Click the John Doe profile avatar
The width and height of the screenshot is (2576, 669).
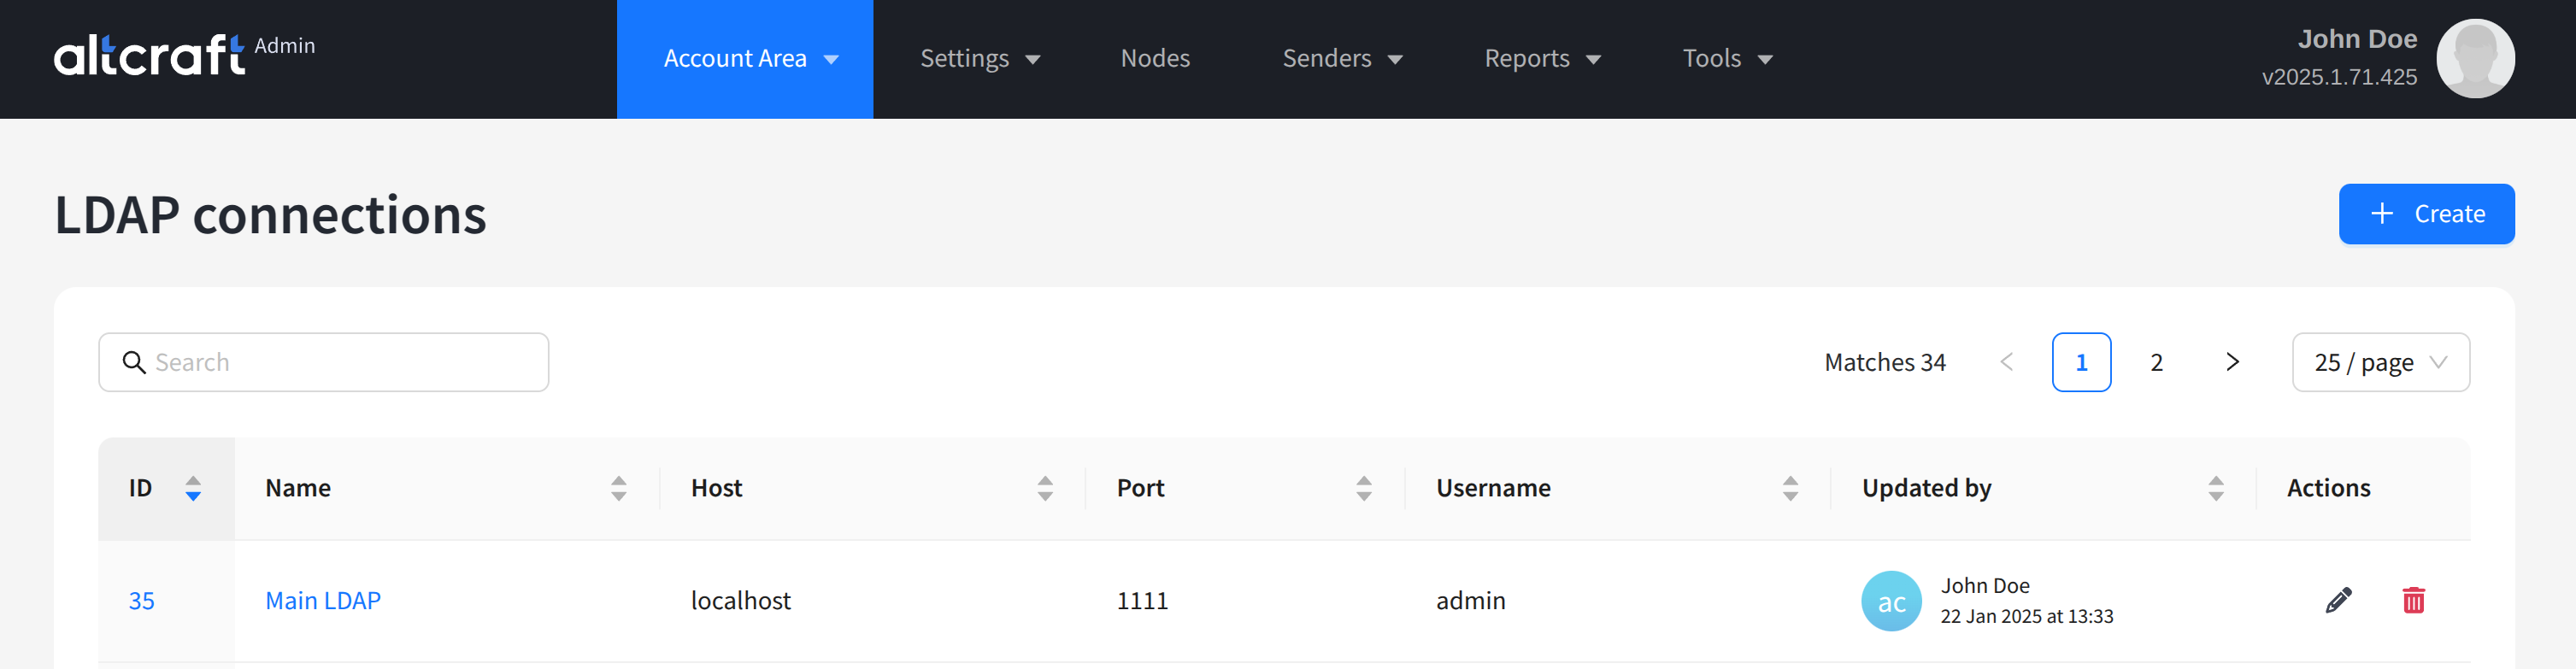(2474, 59)
